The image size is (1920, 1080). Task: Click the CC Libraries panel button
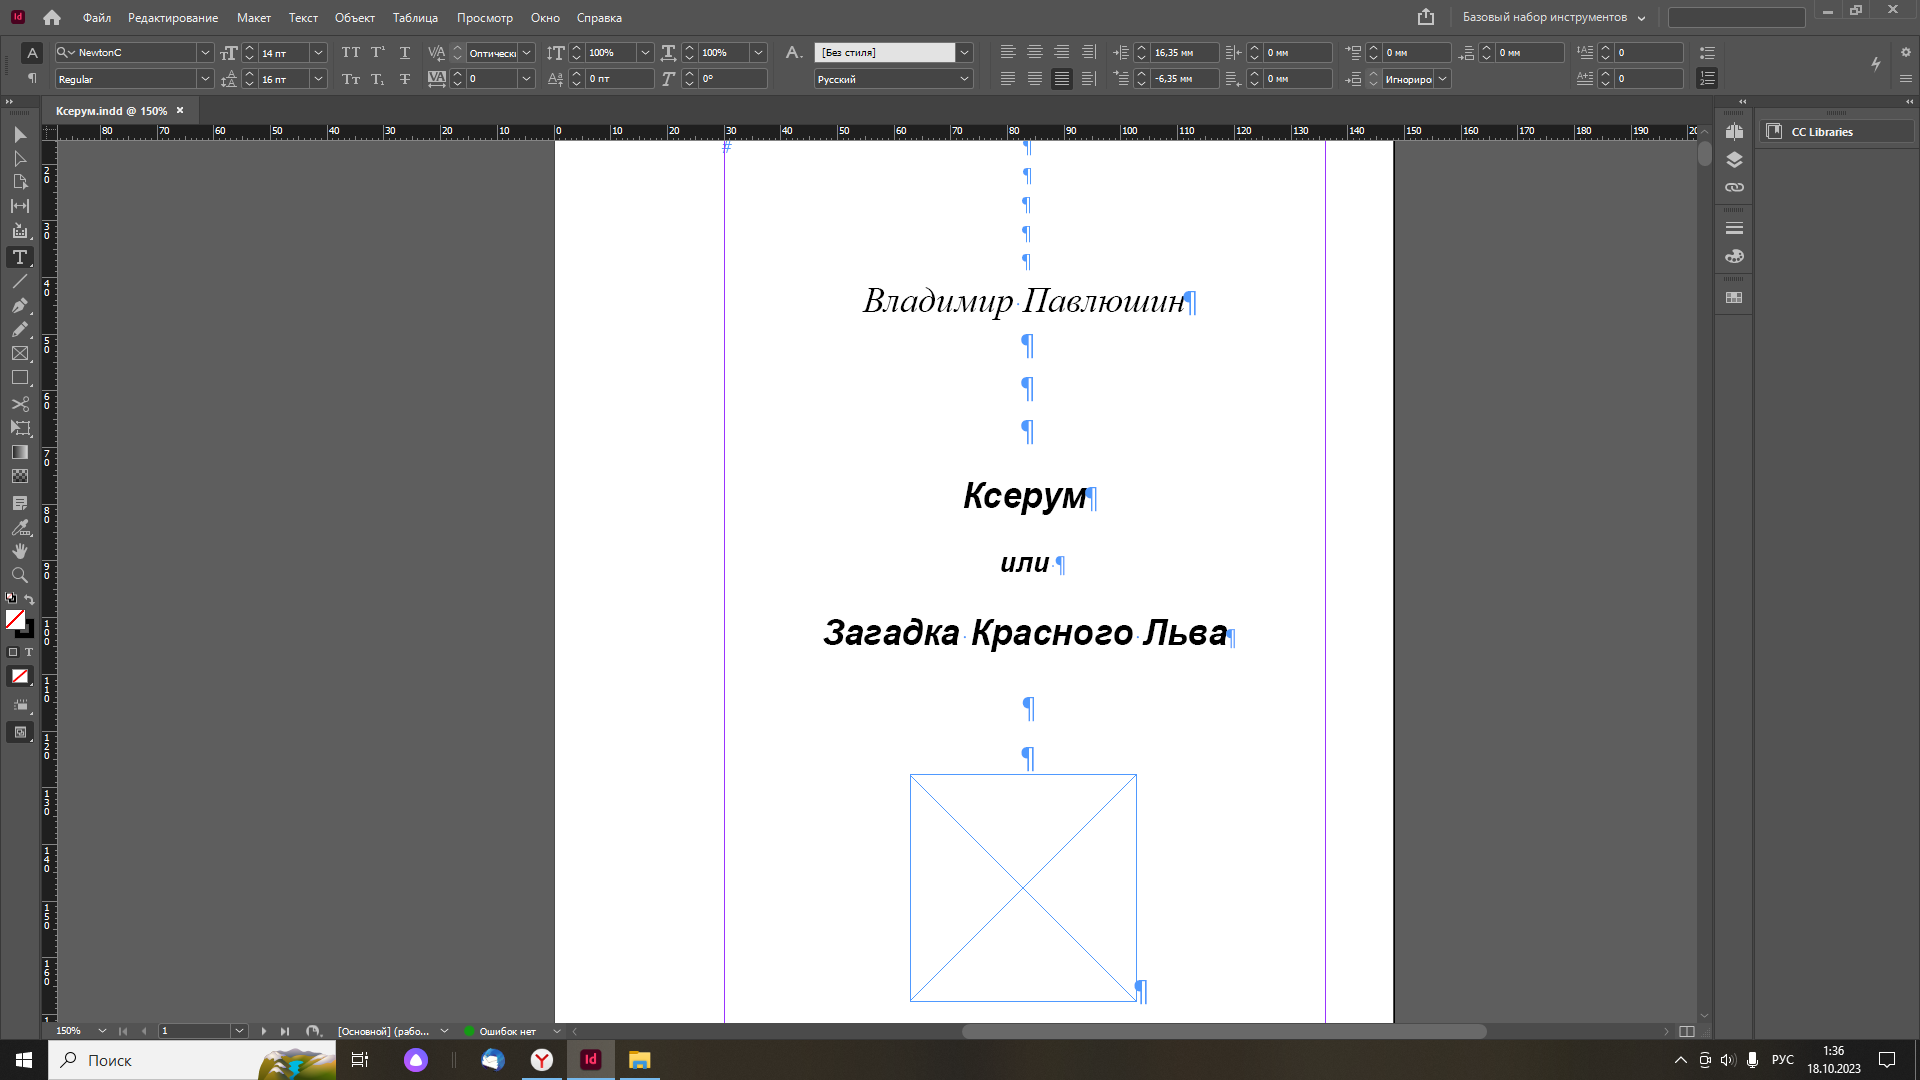click(1821, 132)
